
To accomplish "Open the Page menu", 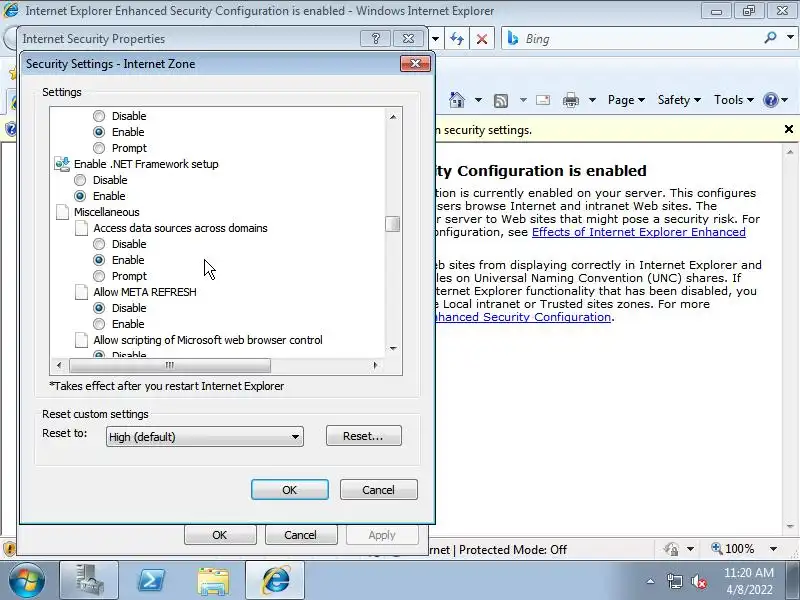I will (x=626, y=100).
